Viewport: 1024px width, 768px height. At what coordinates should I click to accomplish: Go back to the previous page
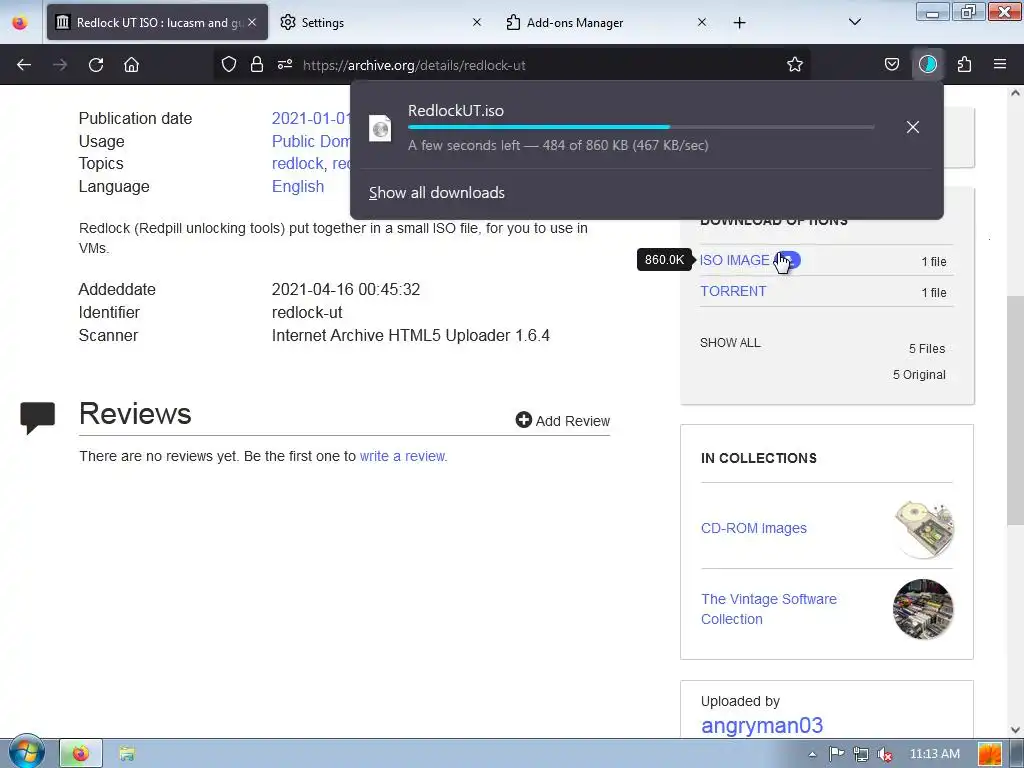tap(24, 65)
